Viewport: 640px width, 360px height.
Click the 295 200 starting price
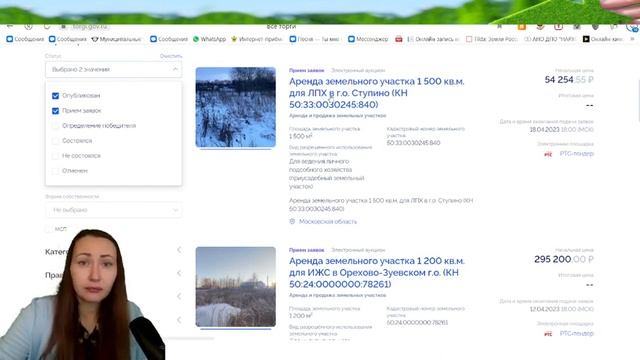coord(564,259)
